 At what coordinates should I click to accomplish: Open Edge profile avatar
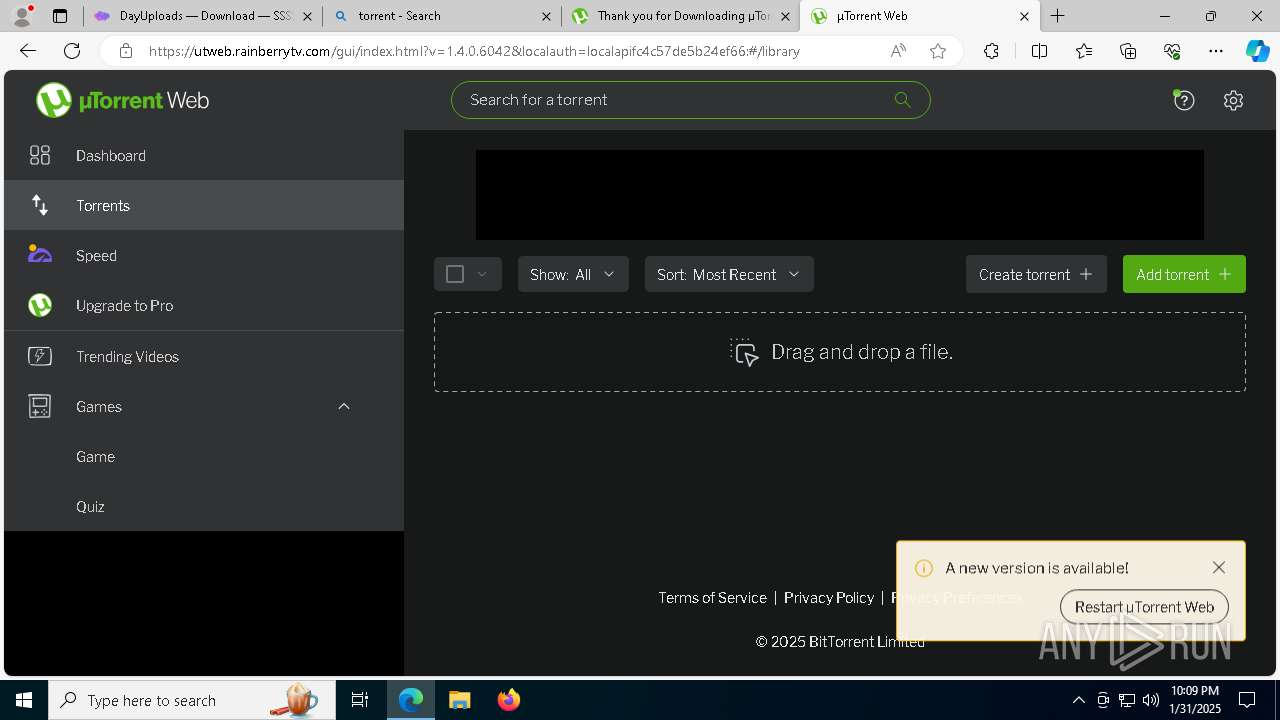click(x=22, y=16)
